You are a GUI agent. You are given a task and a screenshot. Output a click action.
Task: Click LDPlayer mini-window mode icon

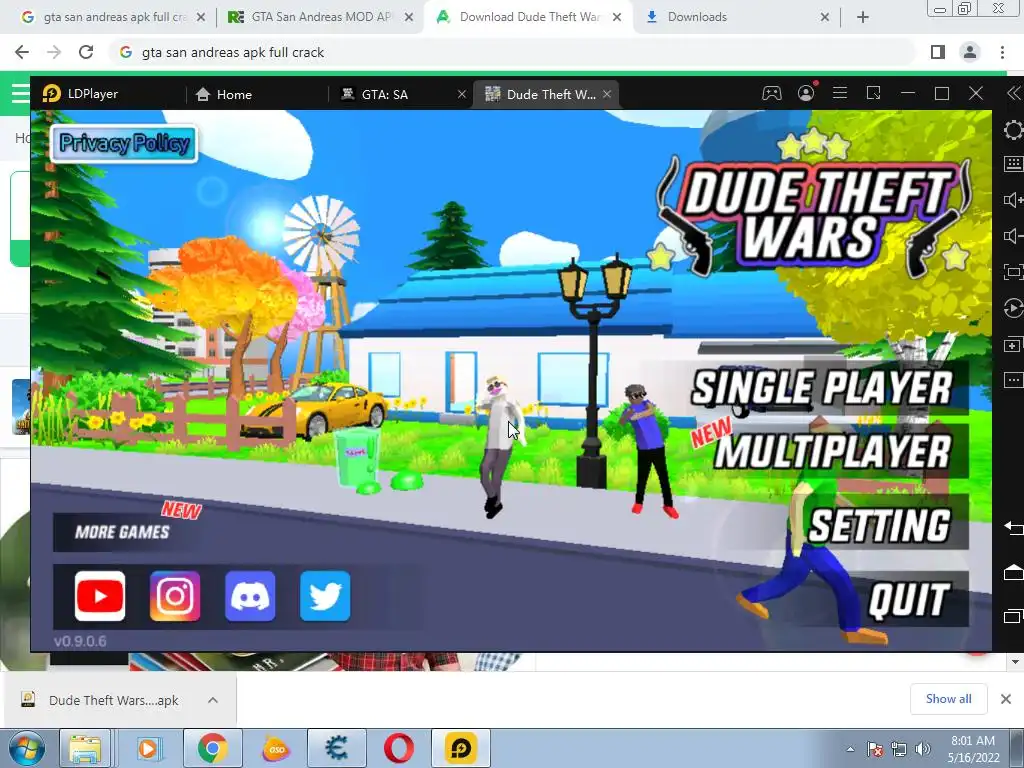tap(874, 93)
